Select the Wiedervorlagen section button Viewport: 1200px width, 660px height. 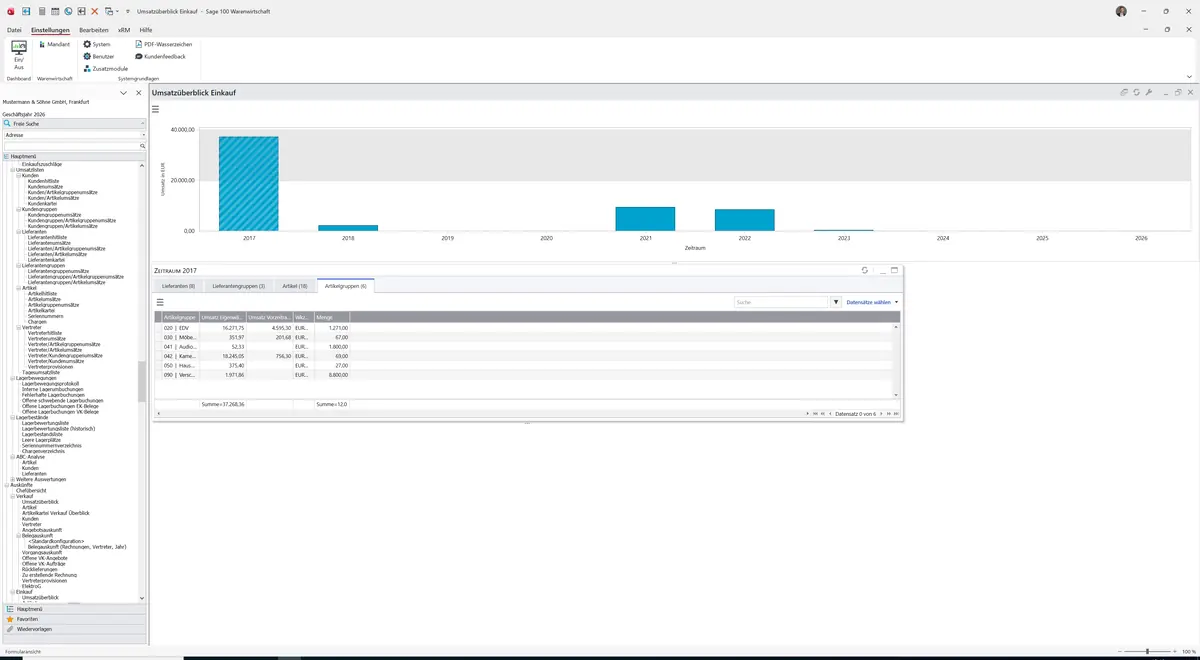74,629
